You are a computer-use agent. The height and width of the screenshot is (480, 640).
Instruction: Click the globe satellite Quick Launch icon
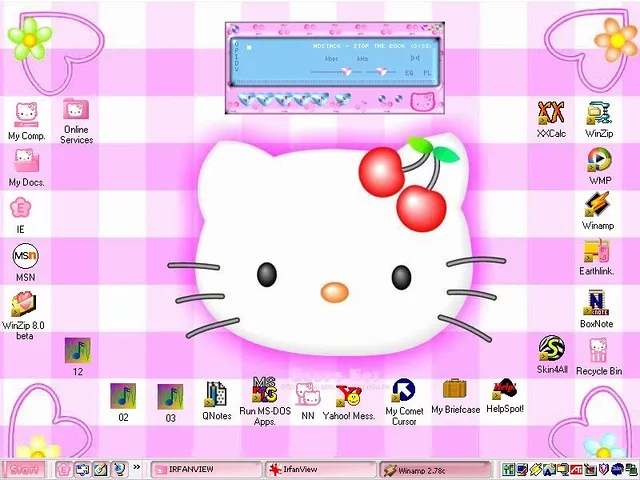click(x=119, y=469)
